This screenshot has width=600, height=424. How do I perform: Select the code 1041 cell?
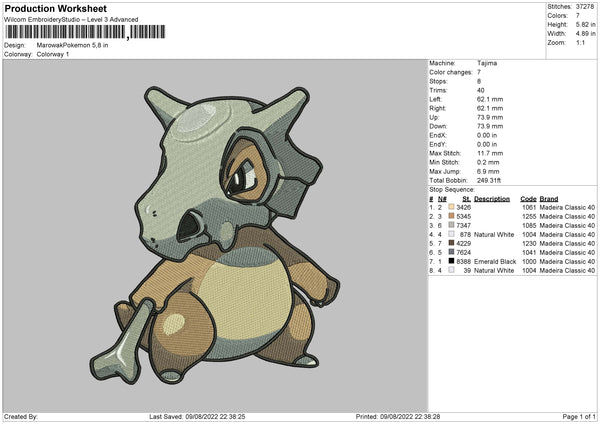[529, 252]
